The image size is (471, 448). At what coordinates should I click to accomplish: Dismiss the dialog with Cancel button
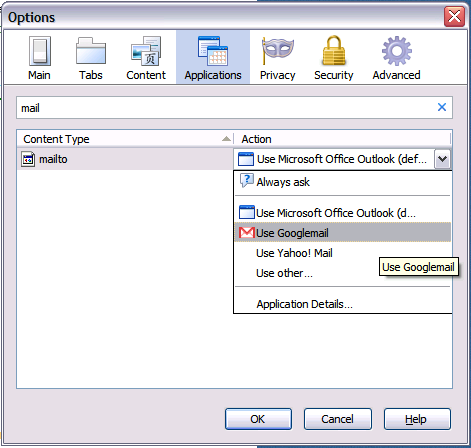pos(337,419)
